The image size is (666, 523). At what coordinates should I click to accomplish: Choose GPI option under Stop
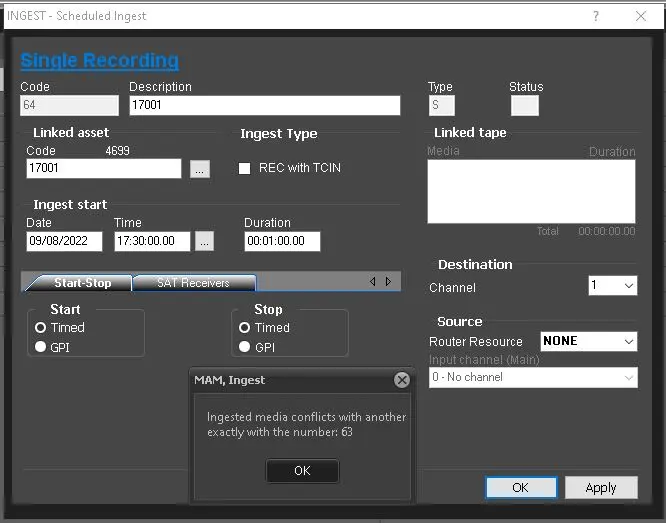pos(245,347)
